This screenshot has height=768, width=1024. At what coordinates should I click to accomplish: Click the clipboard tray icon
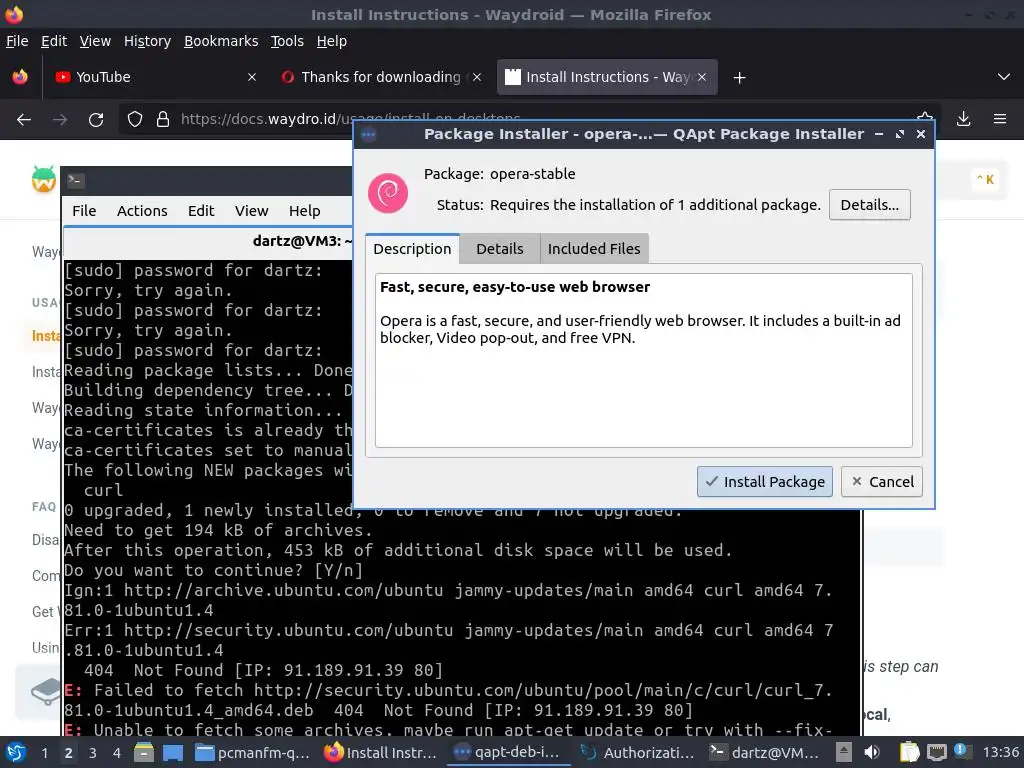coord(909,752)
